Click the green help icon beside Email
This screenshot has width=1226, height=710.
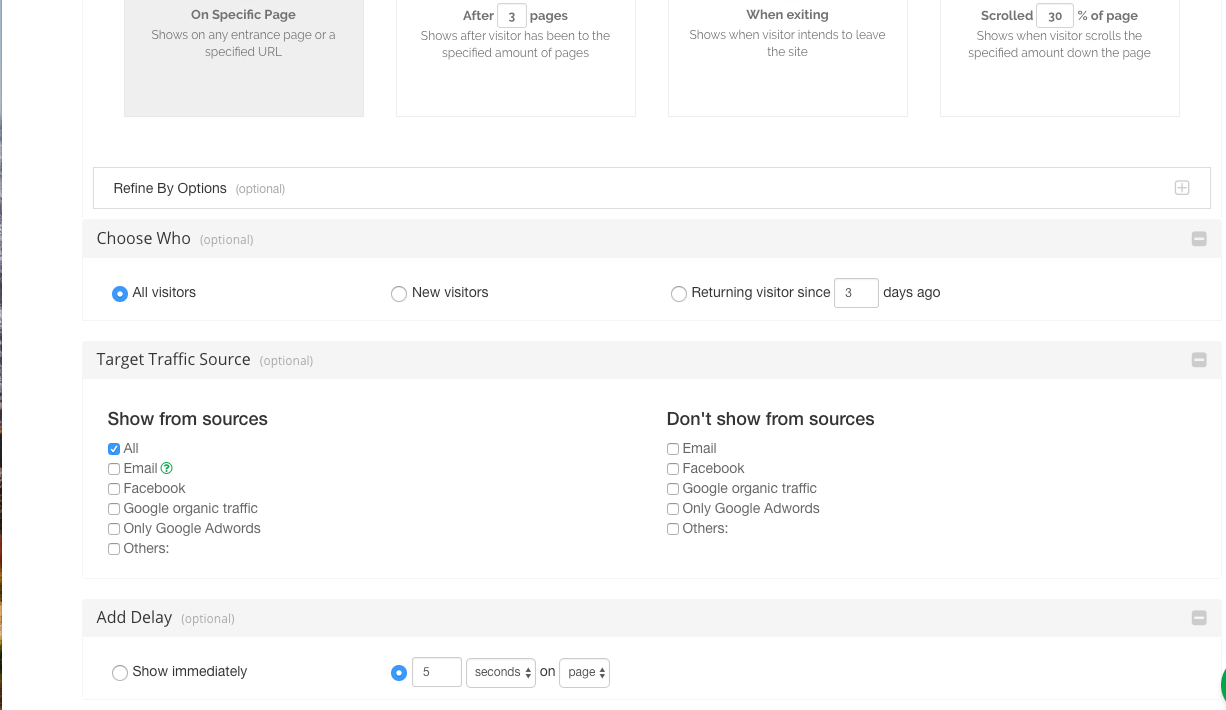(x=167, y=468)
